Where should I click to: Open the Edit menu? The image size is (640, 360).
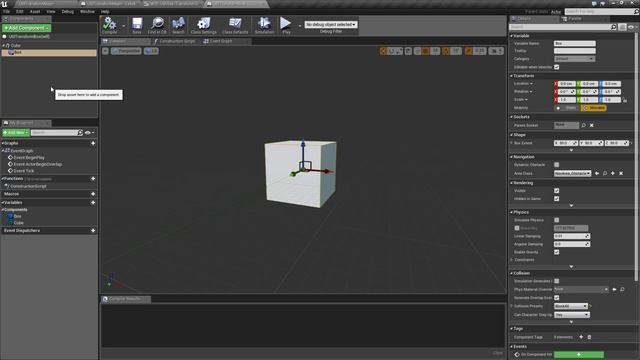[x=20, y=11]
